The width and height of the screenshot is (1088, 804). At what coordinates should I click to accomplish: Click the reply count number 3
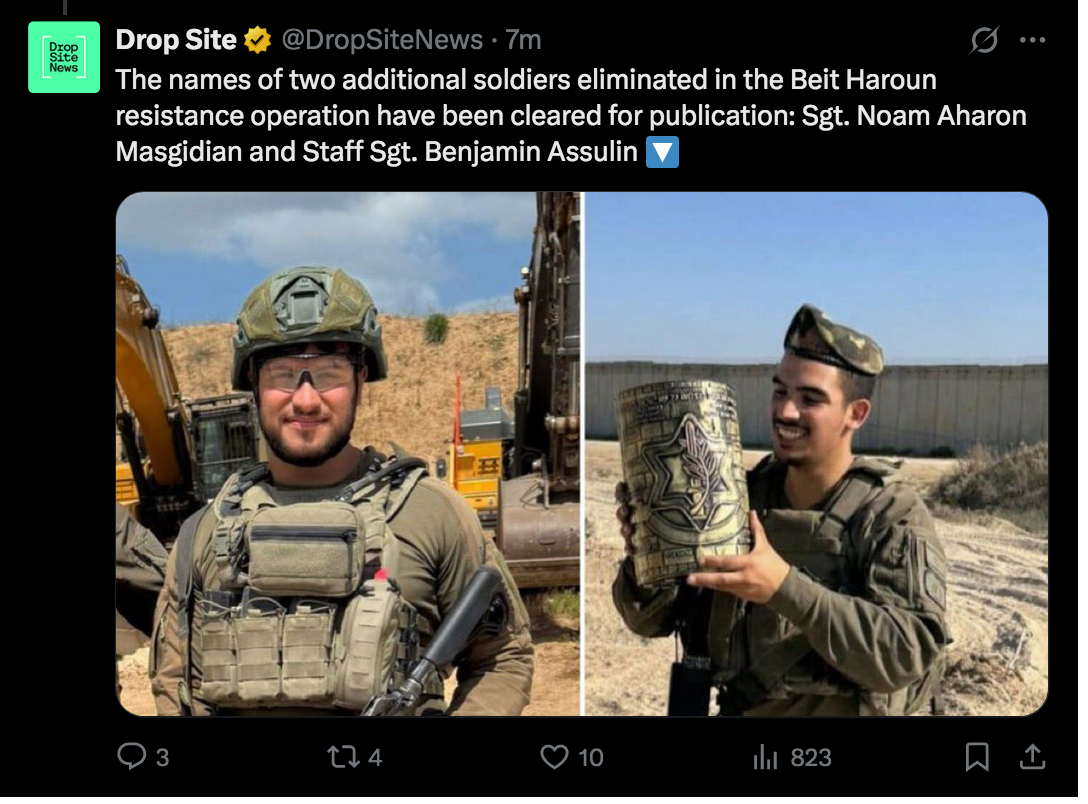pos(162,758)
